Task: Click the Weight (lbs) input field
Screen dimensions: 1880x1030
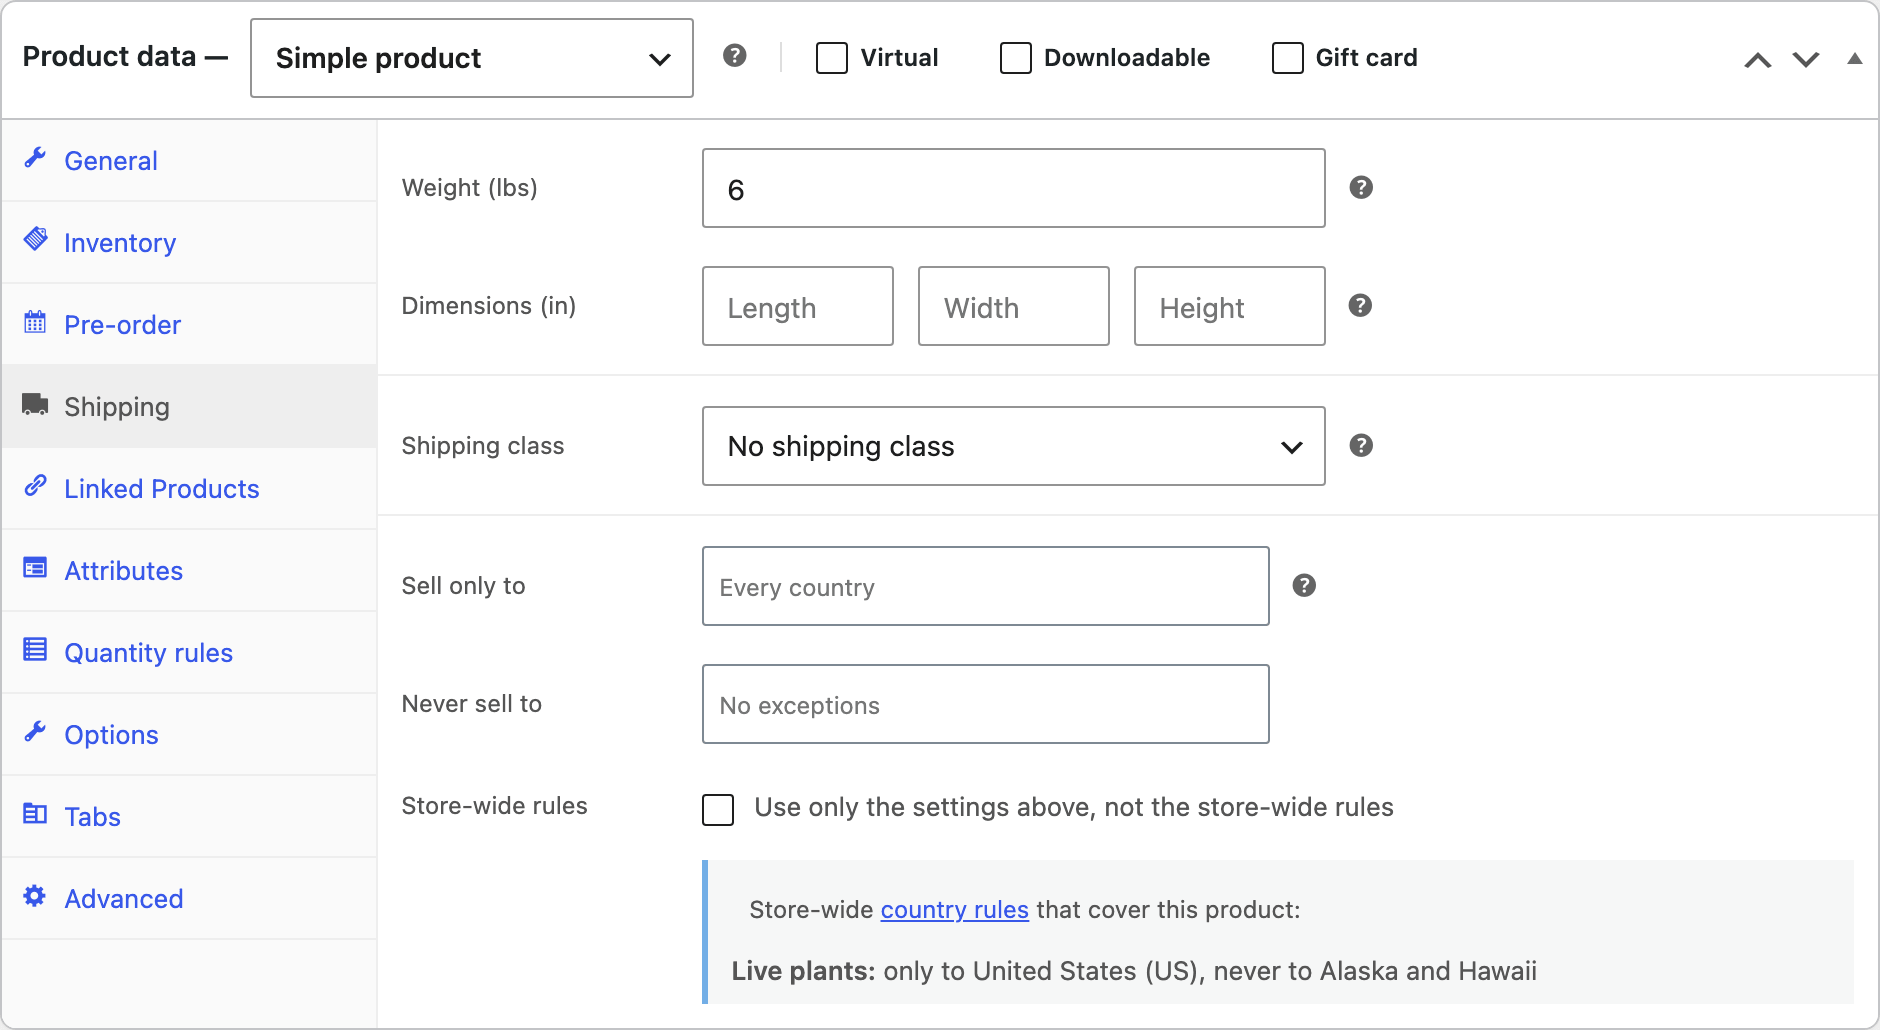Action: [x=1014, y=188]
